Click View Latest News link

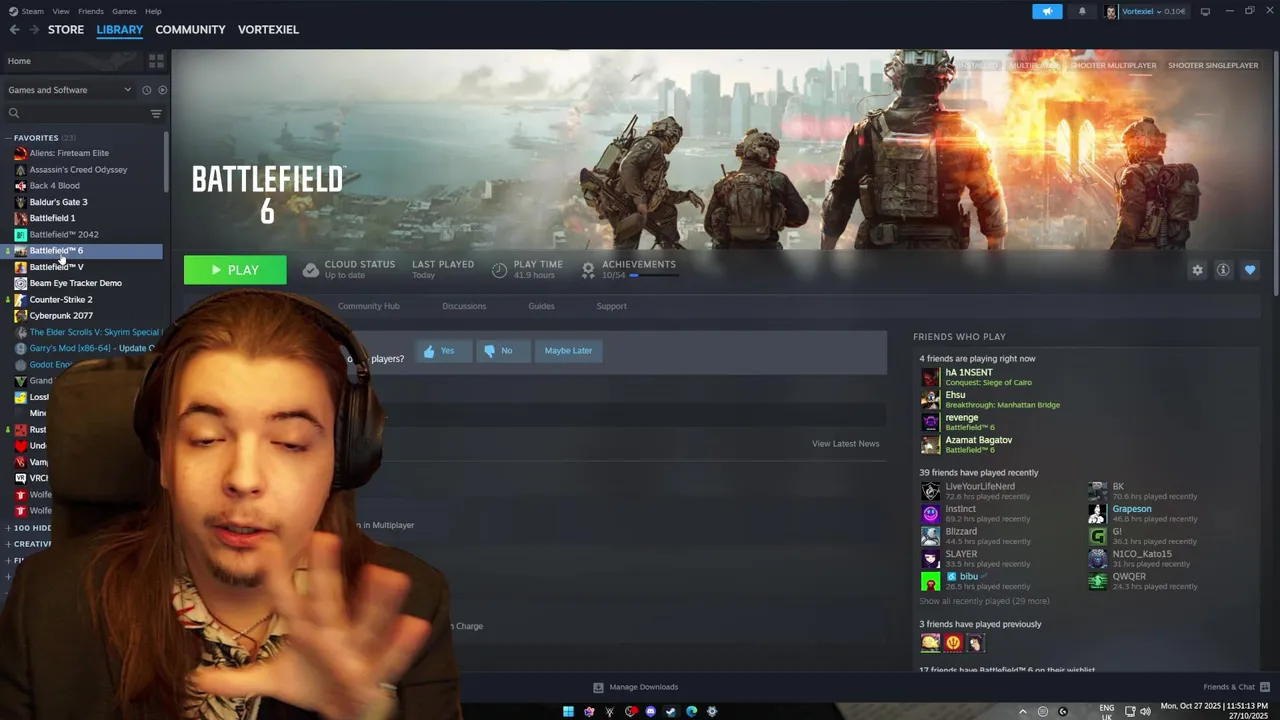846,444
